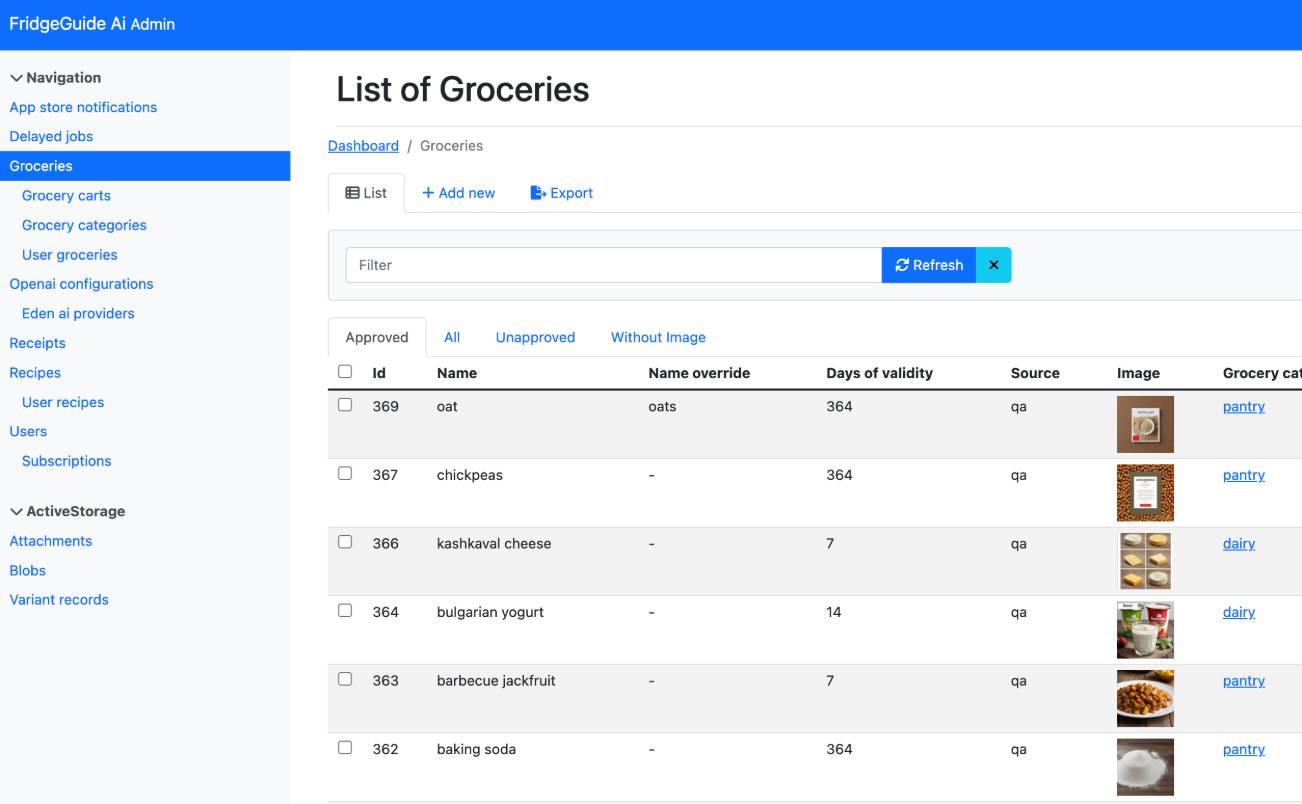Switch to the All scope tab
The image size is (1302, 804).
click(452, 337)
